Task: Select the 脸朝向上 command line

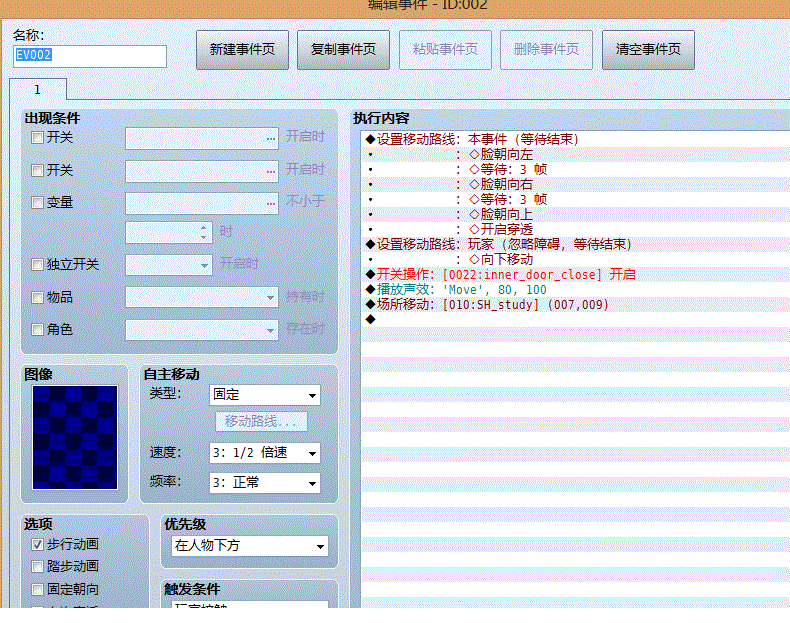Action: coord(575,214)
